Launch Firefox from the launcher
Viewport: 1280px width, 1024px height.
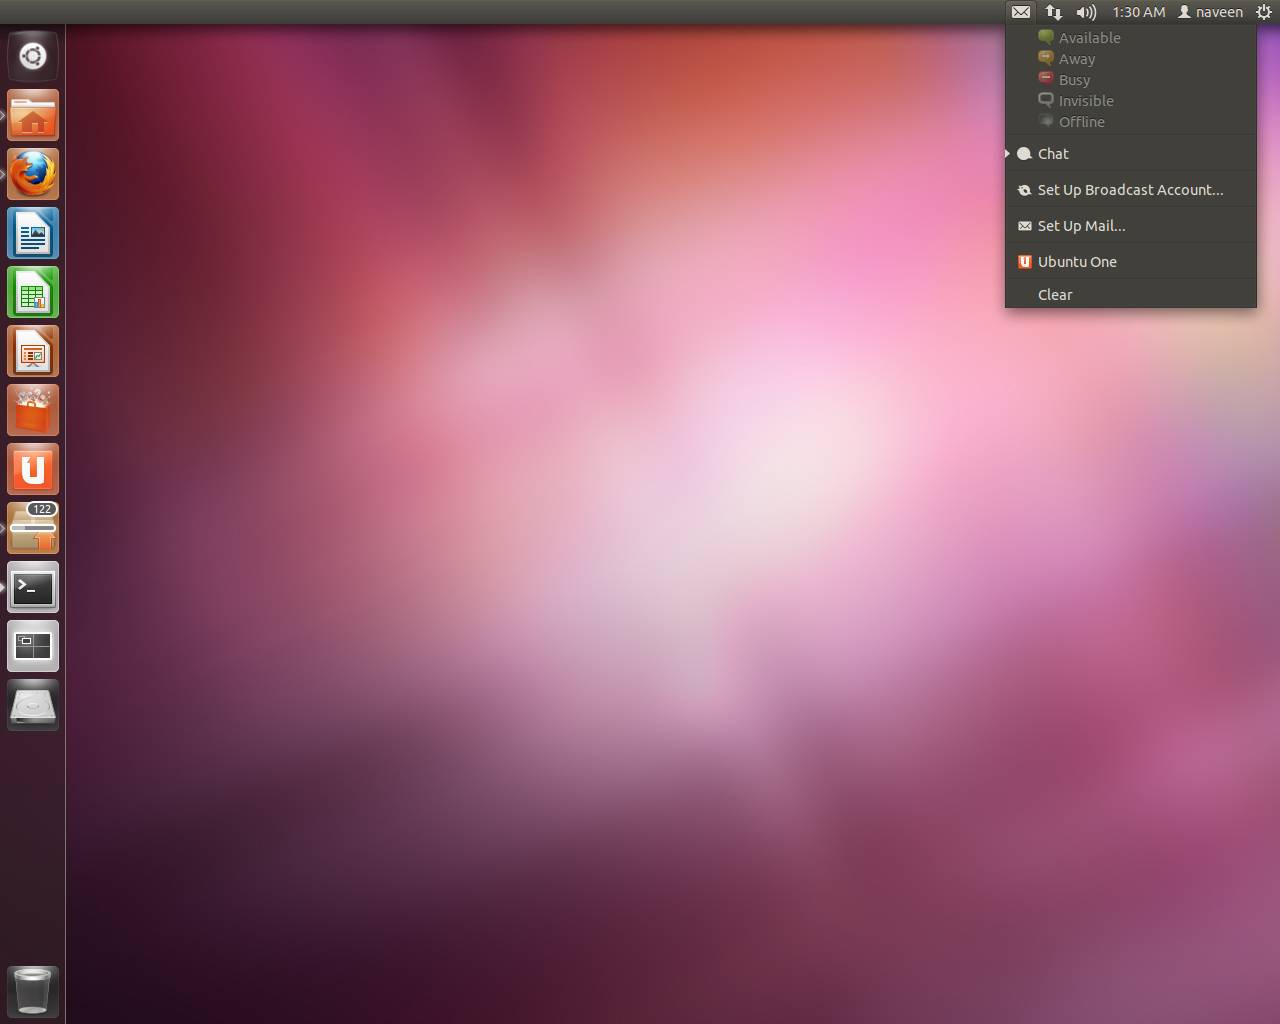[32, 173]
